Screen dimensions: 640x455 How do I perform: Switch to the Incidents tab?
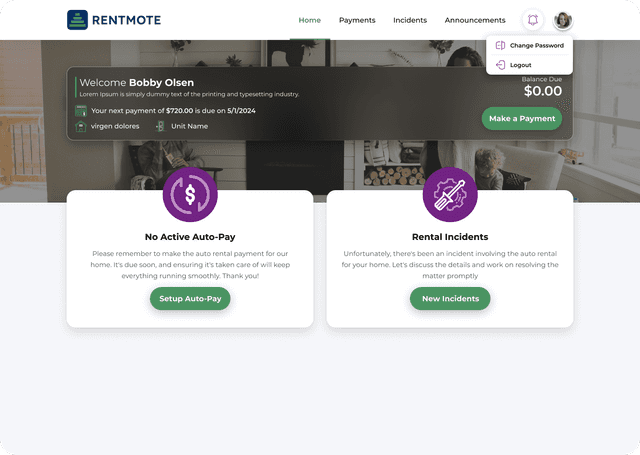coord(410,20)
